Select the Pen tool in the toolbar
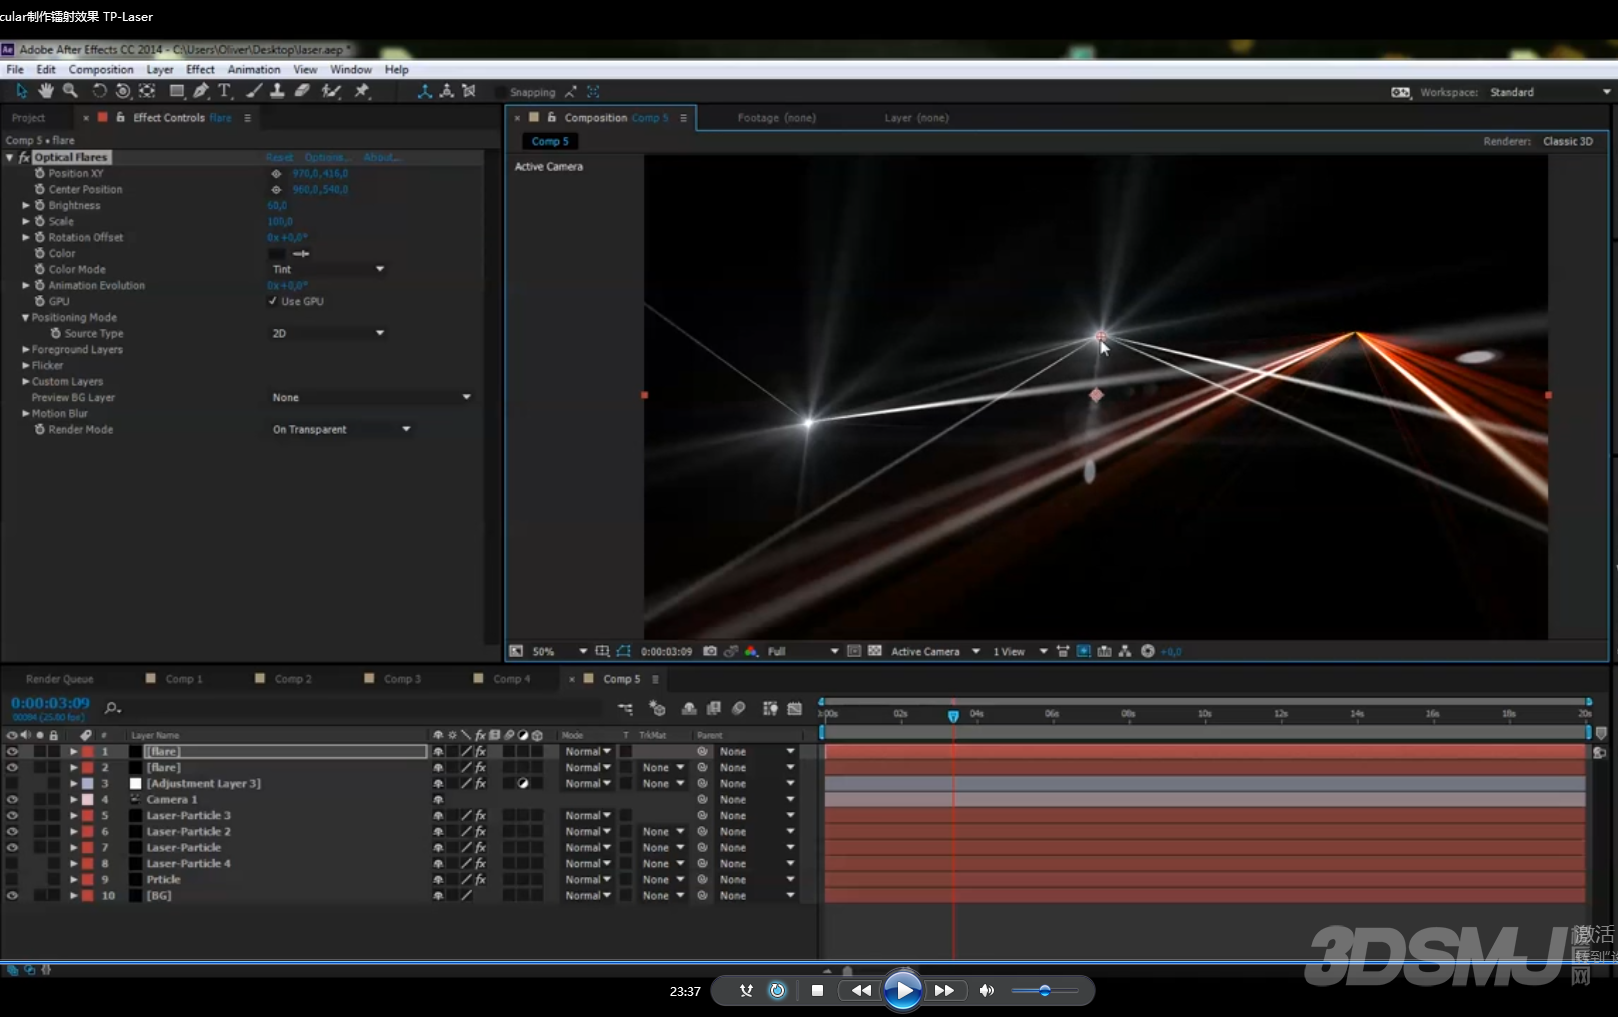 (201, 91)
